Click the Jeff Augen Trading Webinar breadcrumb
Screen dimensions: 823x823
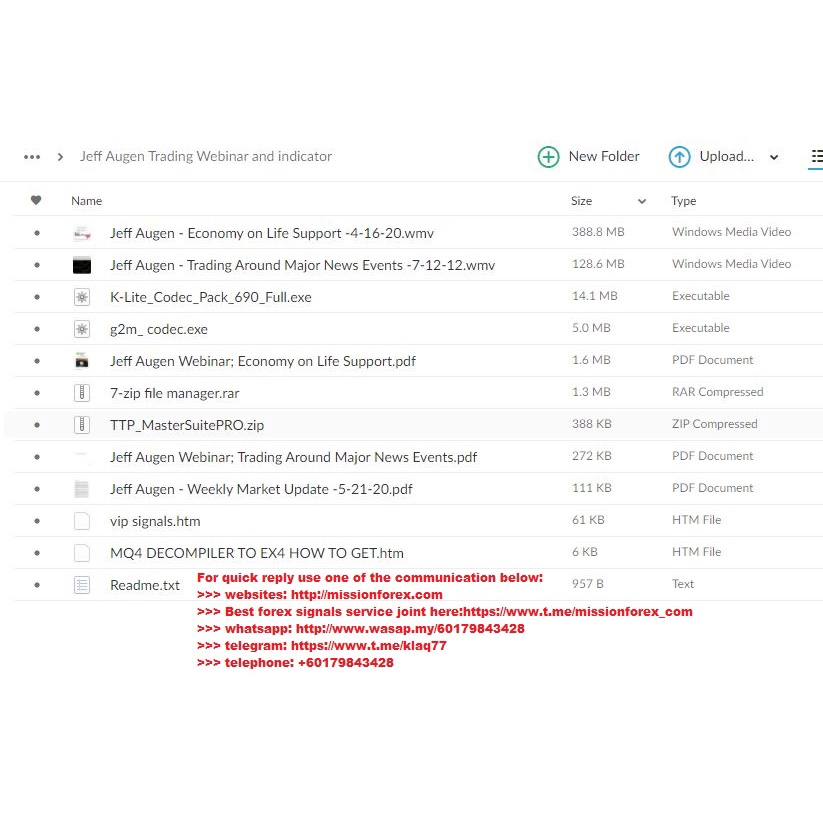point(206,157)
